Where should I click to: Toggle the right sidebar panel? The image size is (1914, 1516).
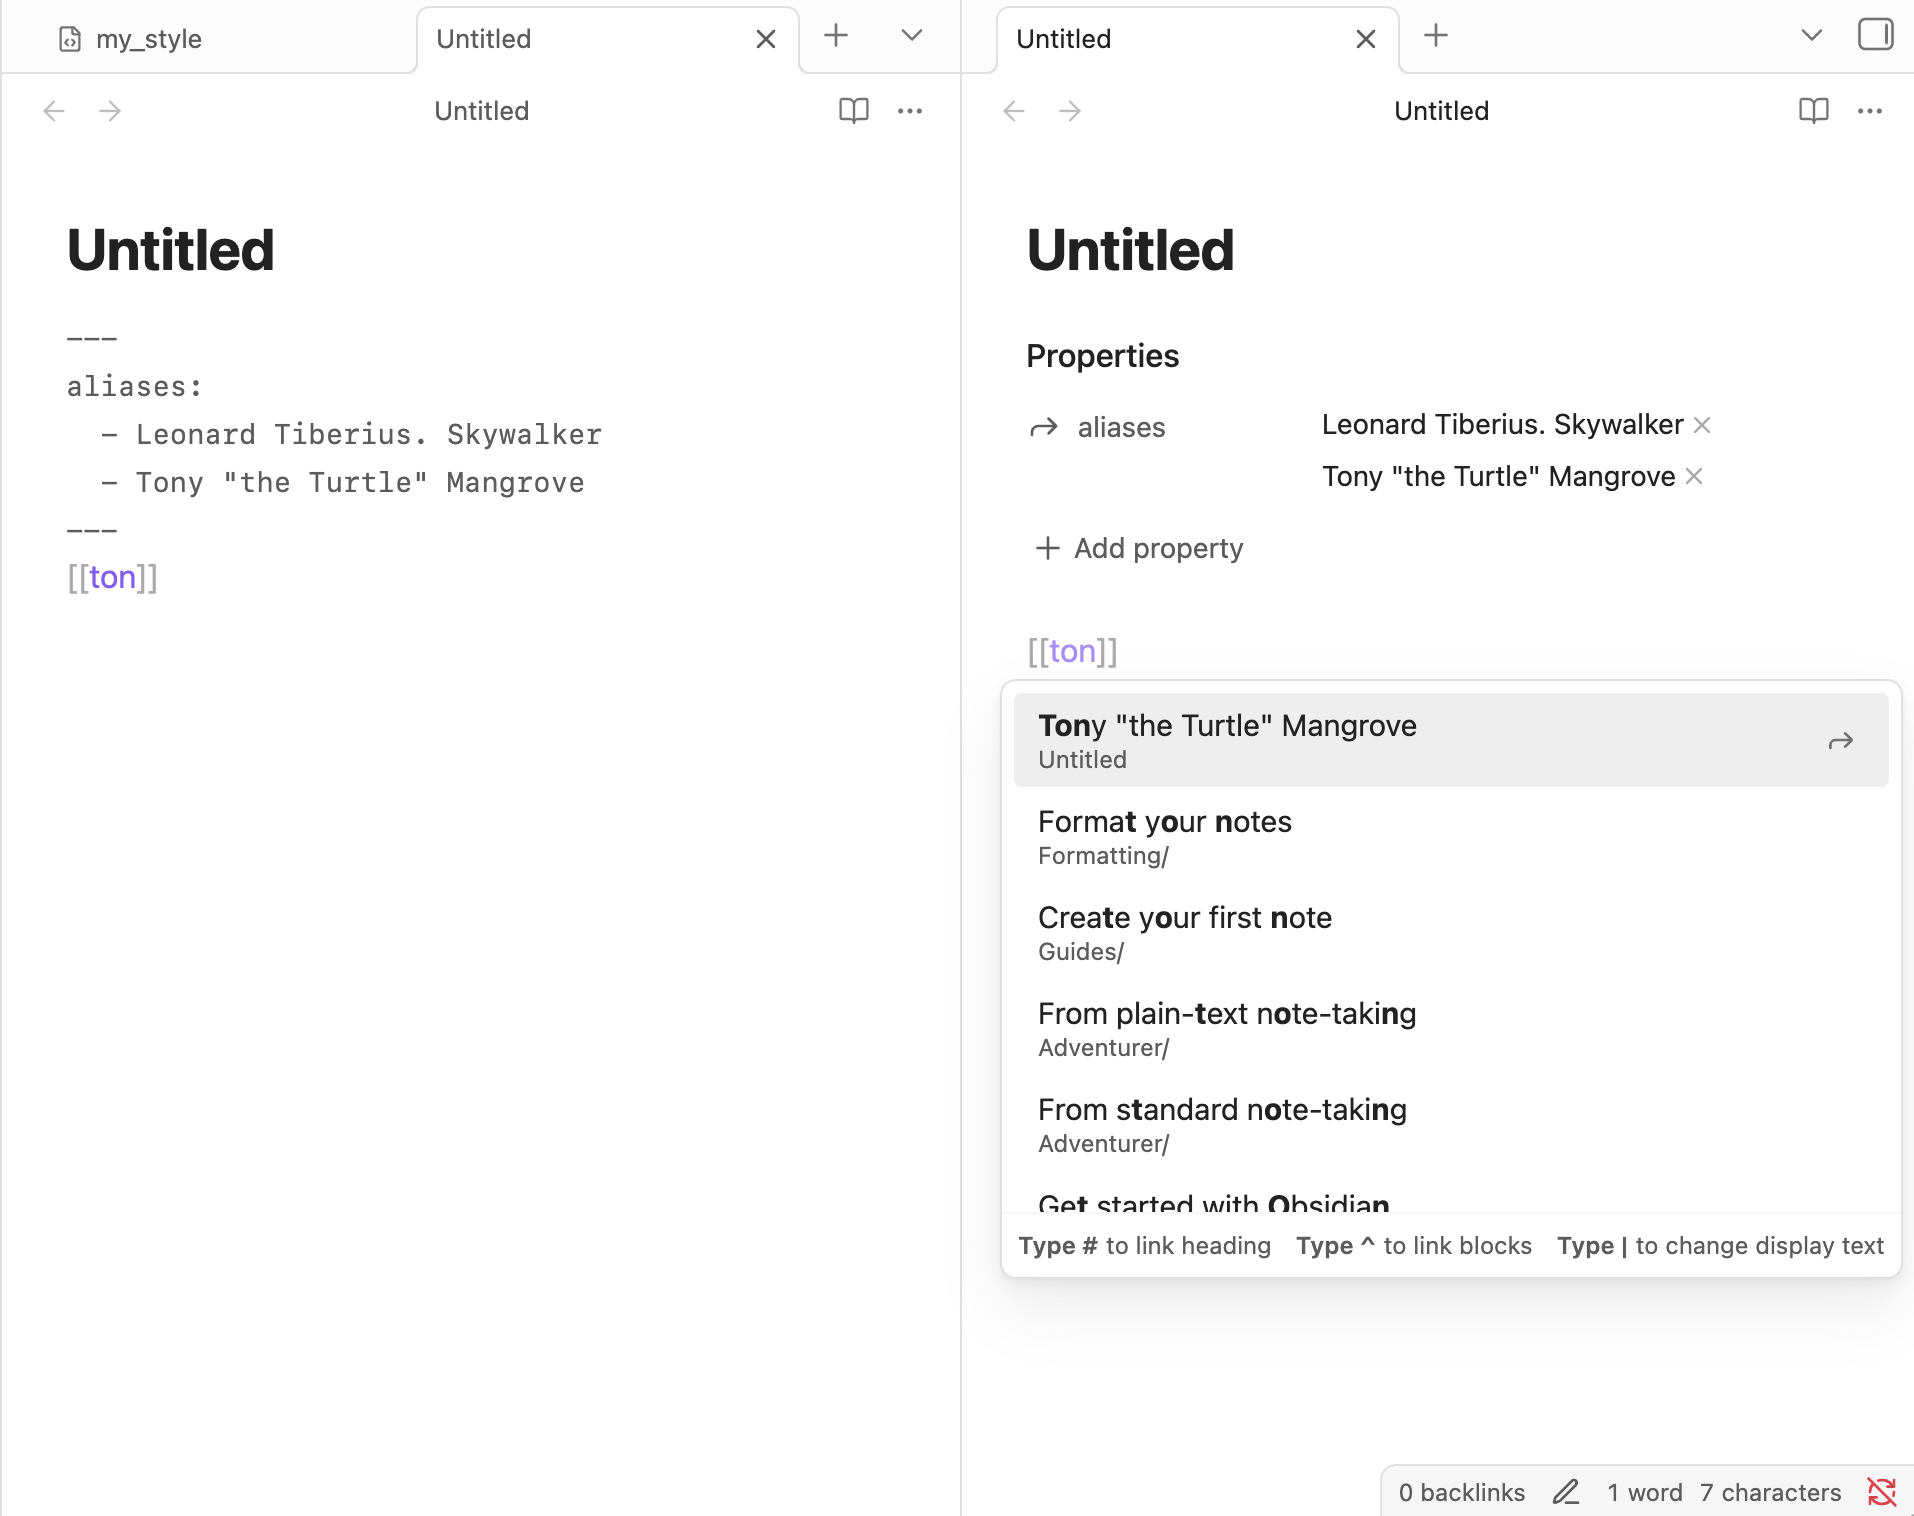click(x=1875, y=35)
